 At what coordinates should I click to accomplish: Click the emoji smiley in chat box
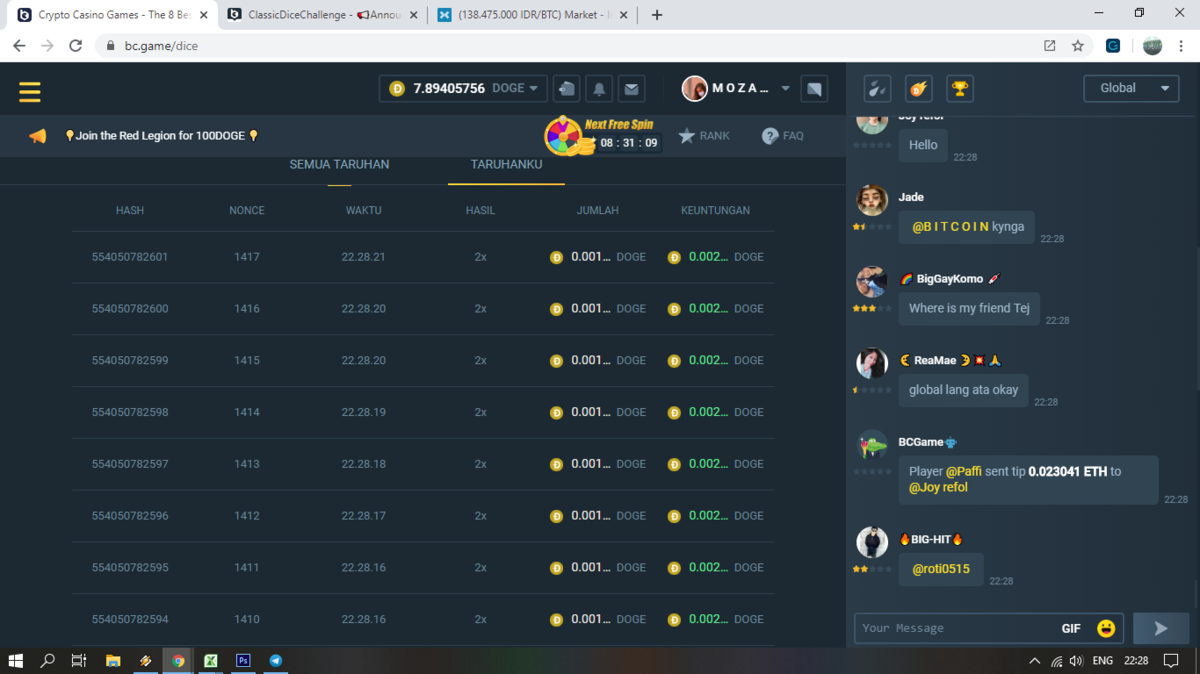pyautogui.click(x=1105, y=628)
